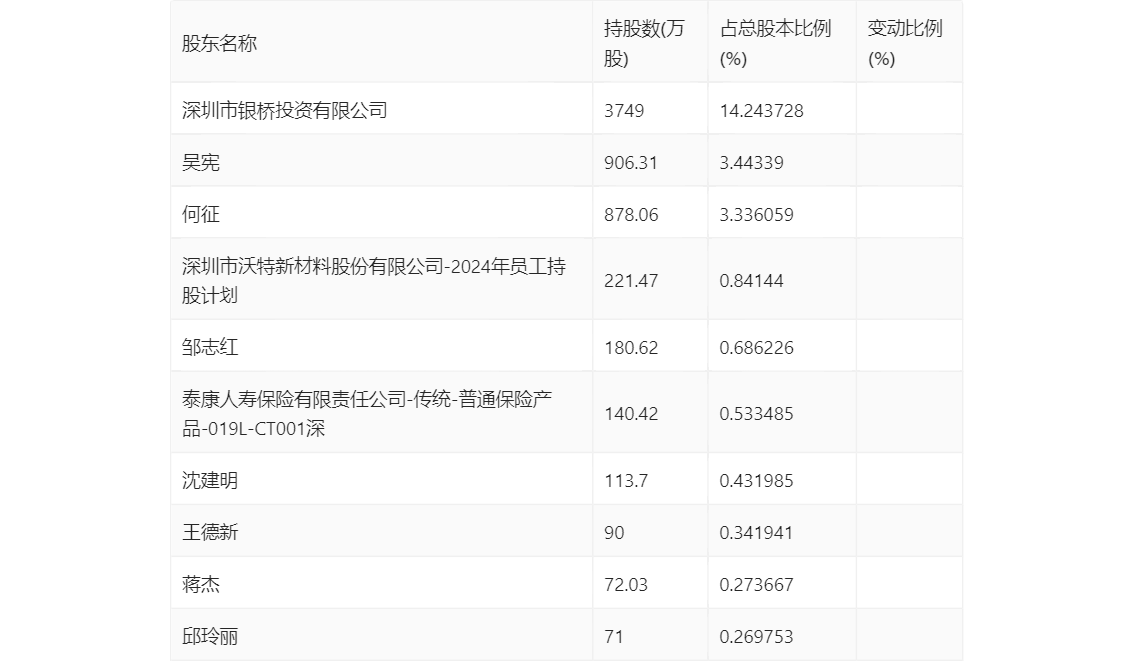The height and width of the screenshot is (661, 1134).
Task: Click the value 140.42
Action: pyautogui.click(x=631, y=414)
